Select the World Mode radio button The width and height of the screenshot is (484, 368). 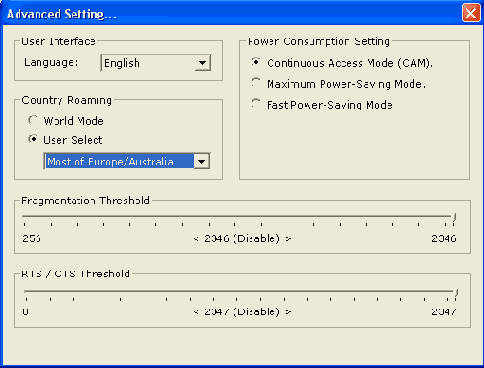33,120
